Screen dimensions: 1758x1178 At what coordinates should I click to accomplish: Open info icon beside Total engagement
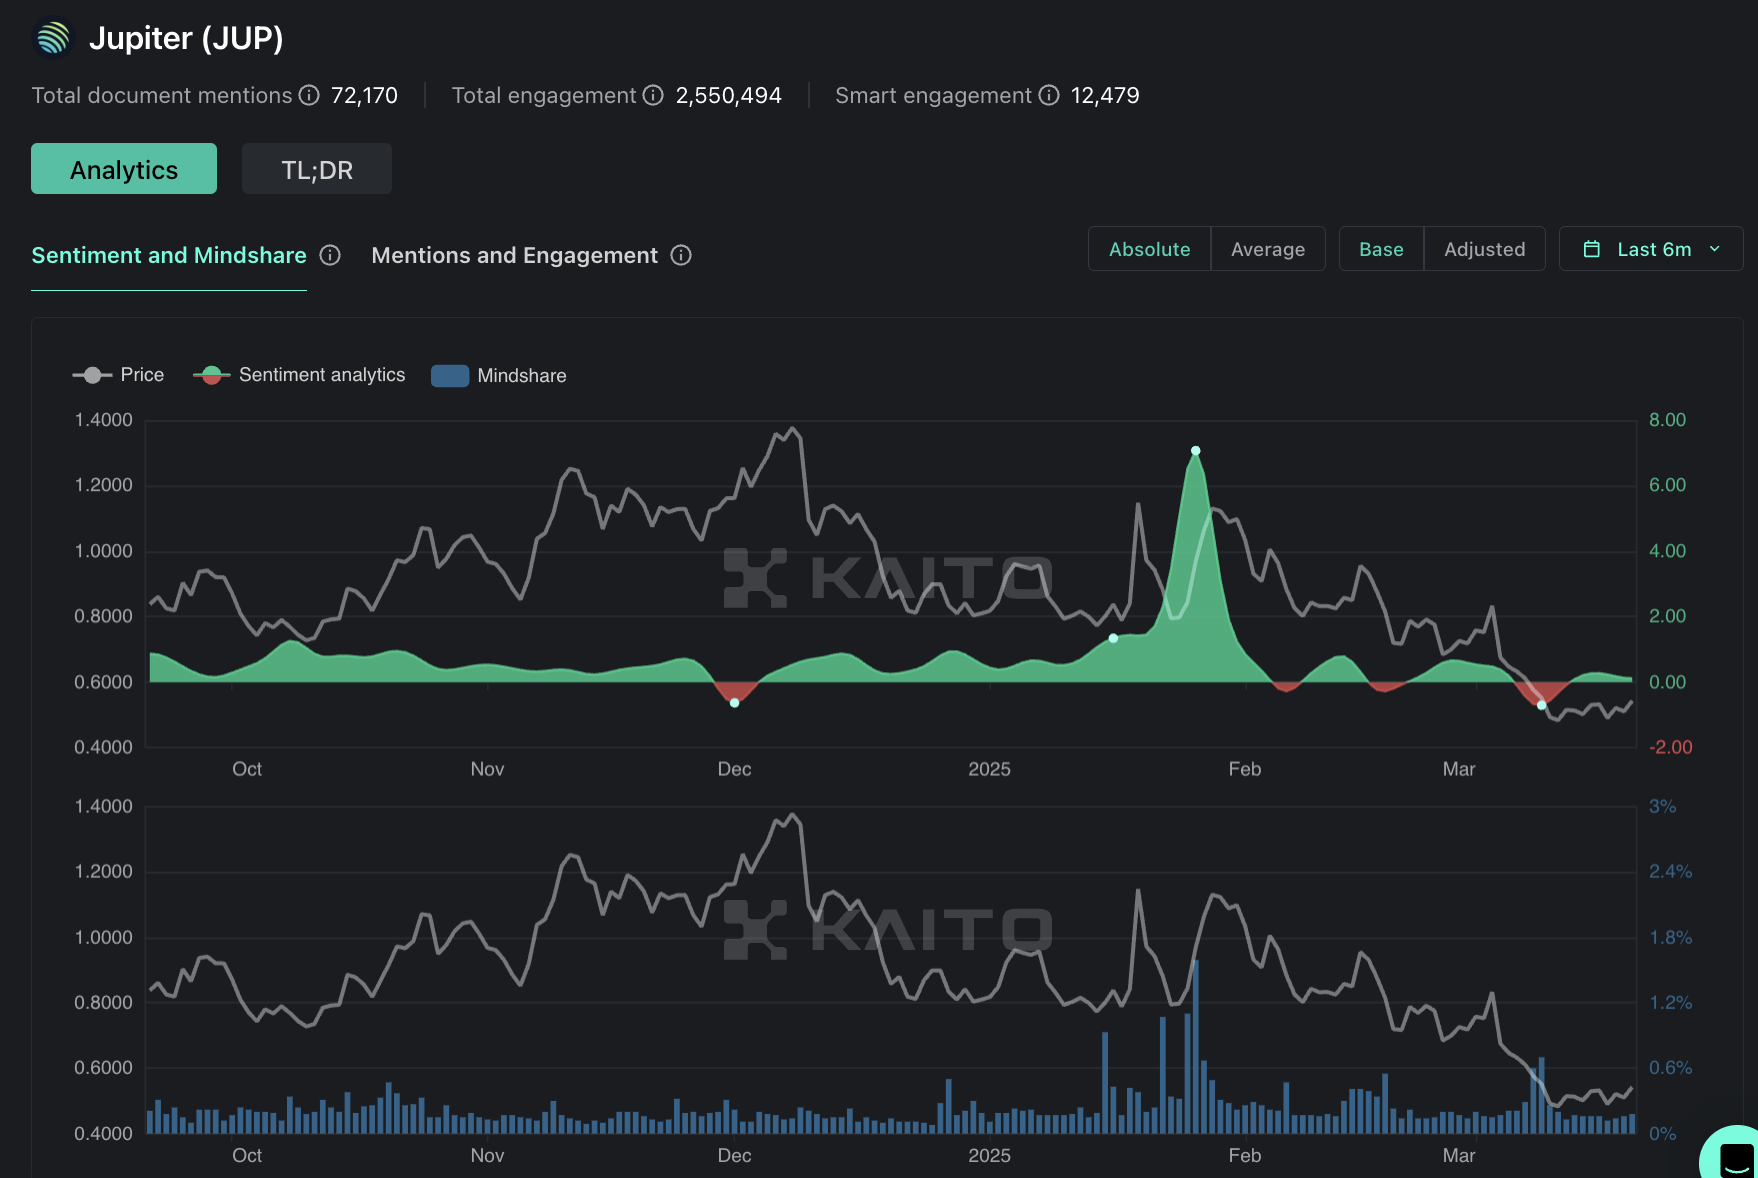[653, 95]
